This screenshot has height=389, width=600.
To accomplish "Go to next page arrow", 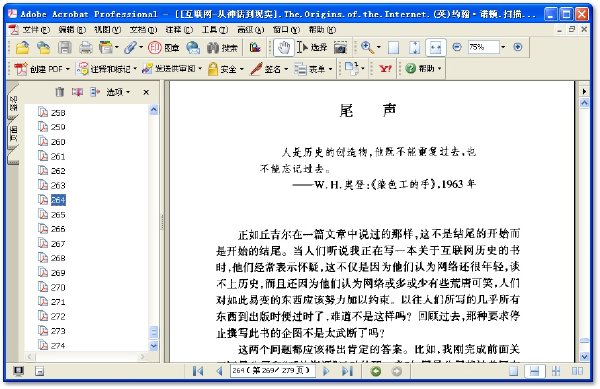I will 326,371.
